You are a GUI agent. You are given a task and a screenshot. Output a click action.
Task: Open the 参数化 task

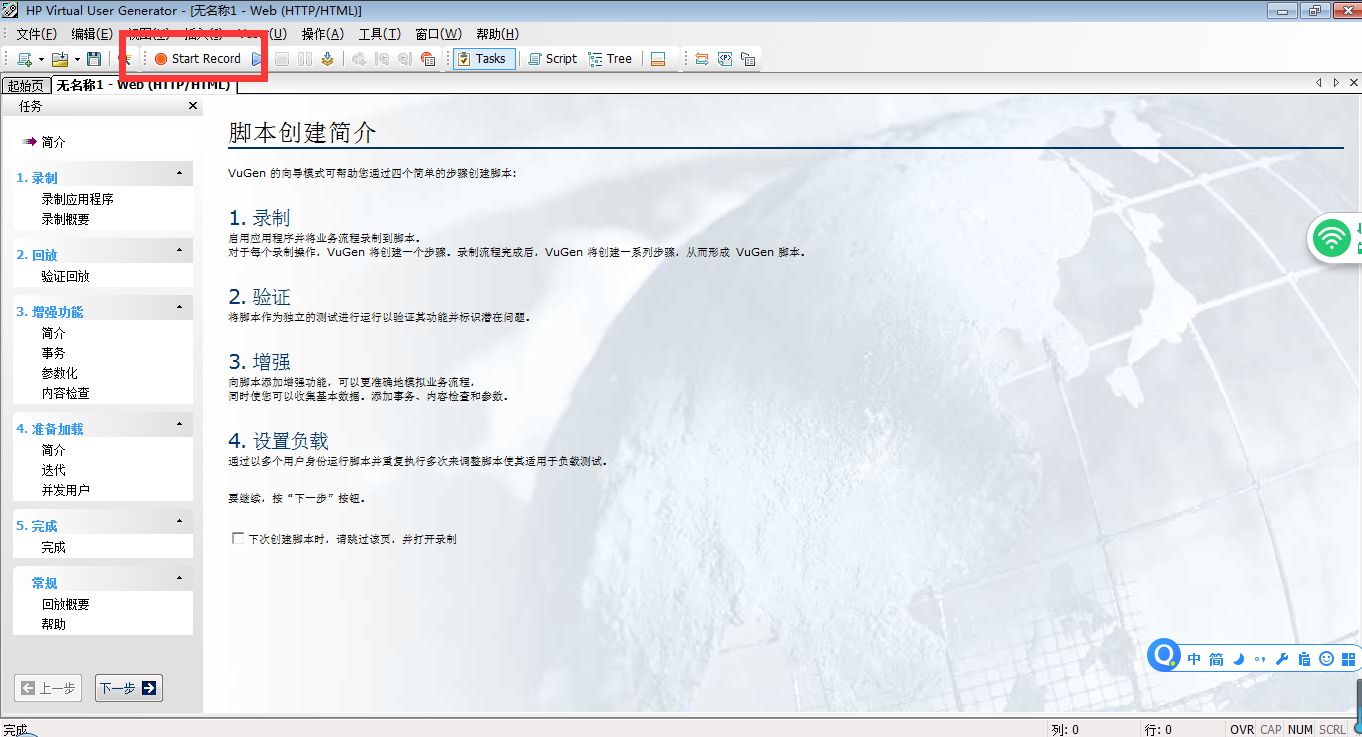(x=60, y=373)
